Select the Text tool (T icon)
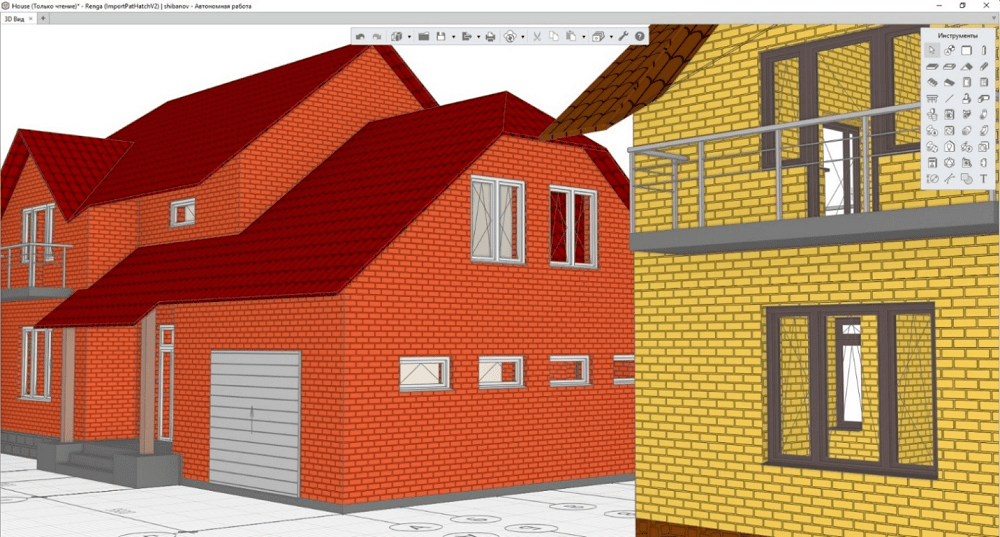The height and width of the screenshot is (537, 1000). pyautogui.click(x=984, y=178)
